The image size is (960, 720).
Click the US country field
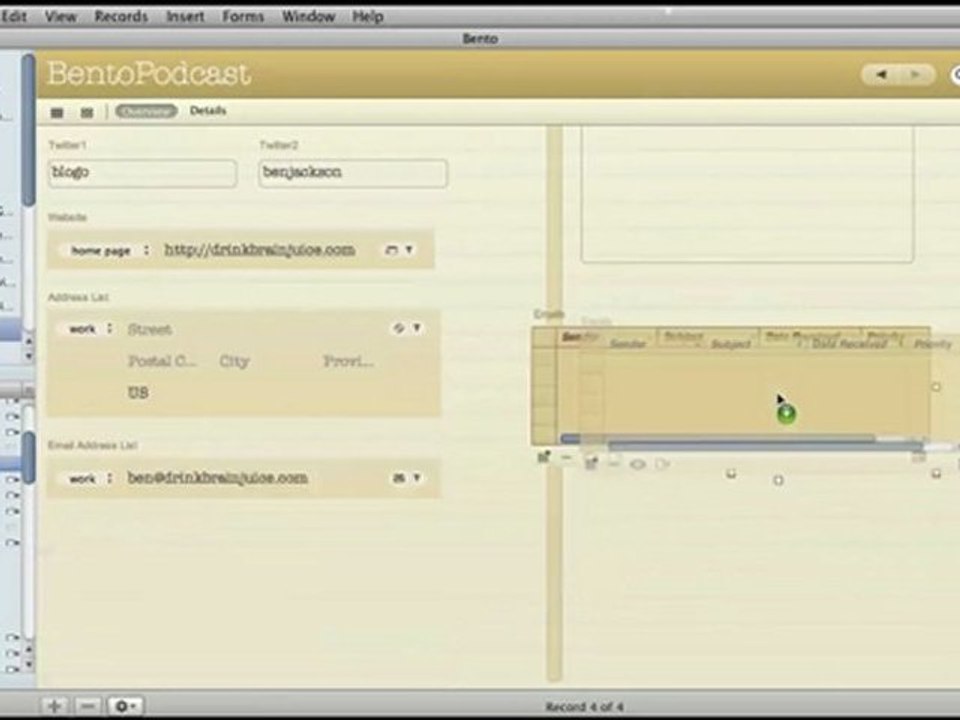(x=138, y=392)
